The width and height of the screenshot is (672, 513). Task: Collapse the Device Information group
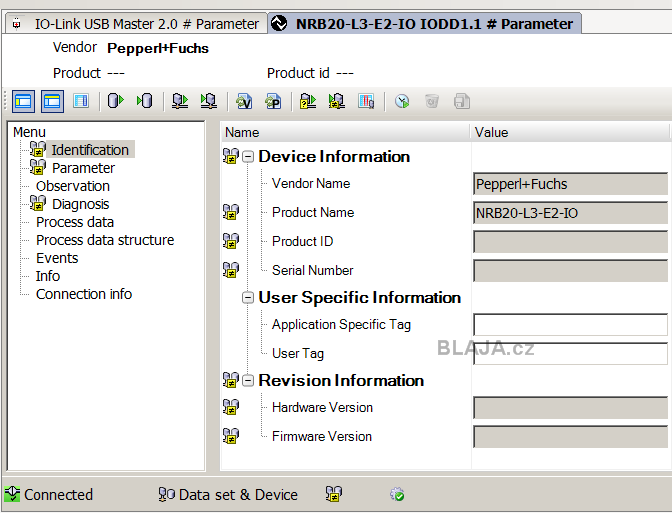tap(248, 157)
